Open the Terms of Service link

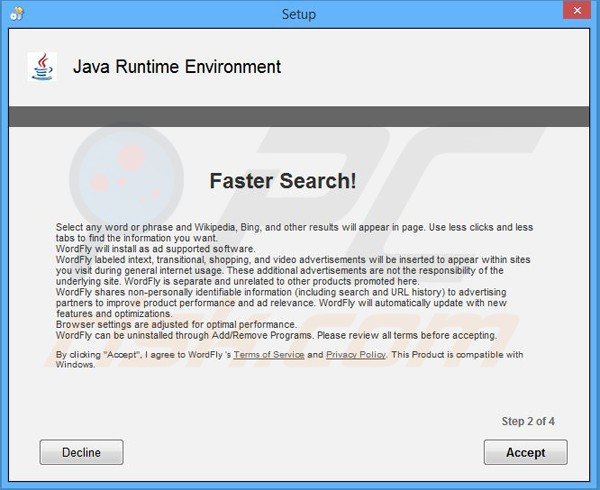(269, 355)
